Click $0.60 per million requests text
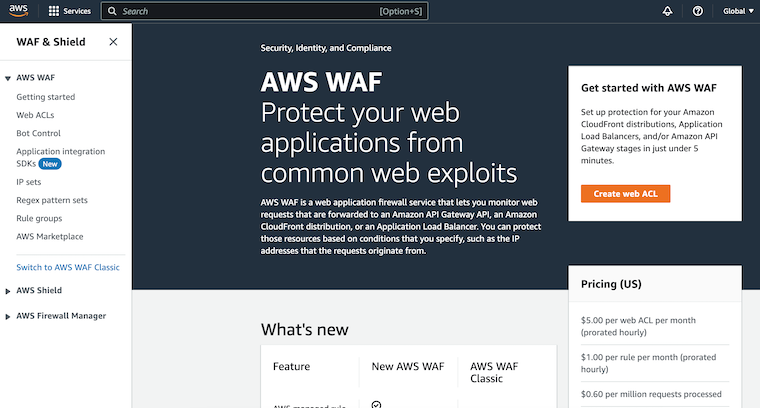The height and width of the screenshot is (408, 760). (651, 394)
